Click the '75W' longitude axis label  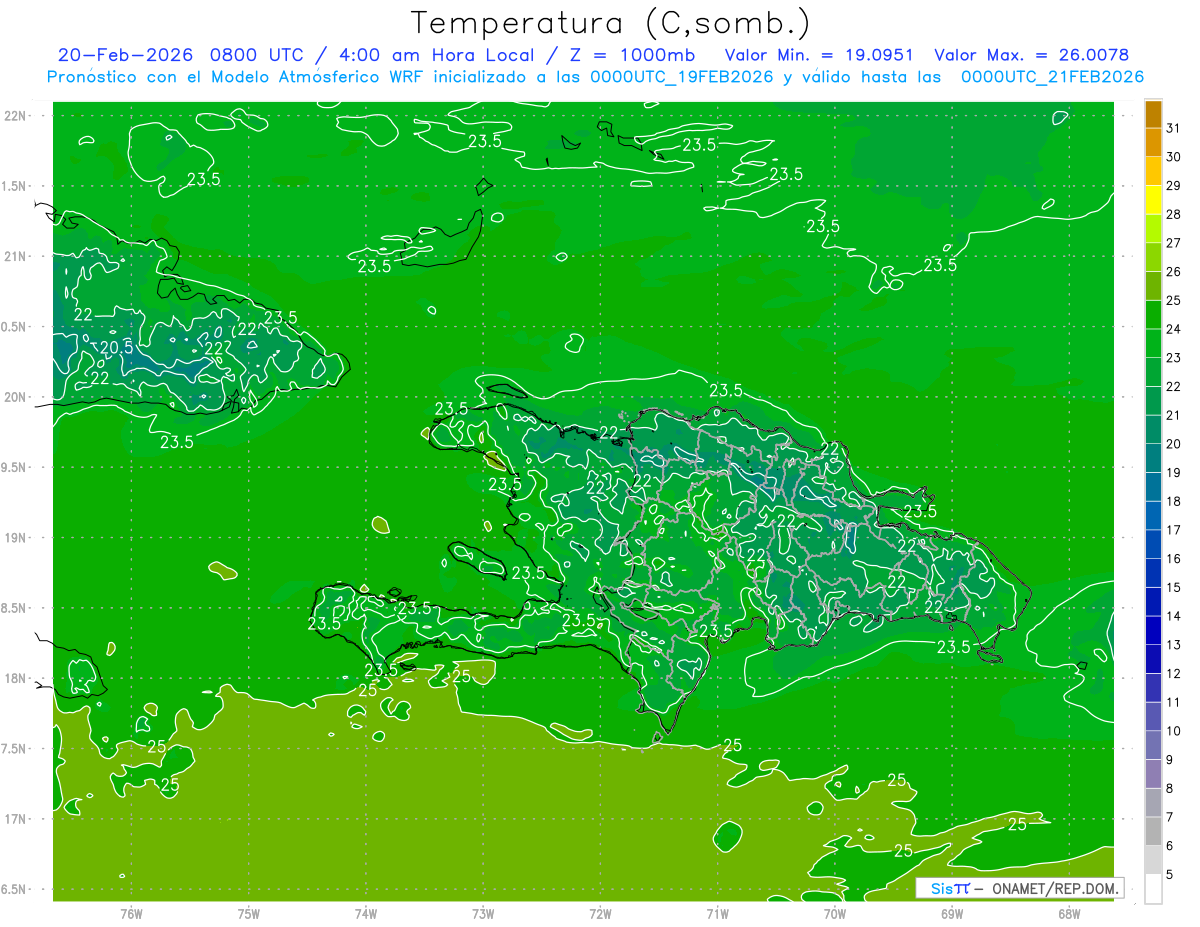coord(249,913)
